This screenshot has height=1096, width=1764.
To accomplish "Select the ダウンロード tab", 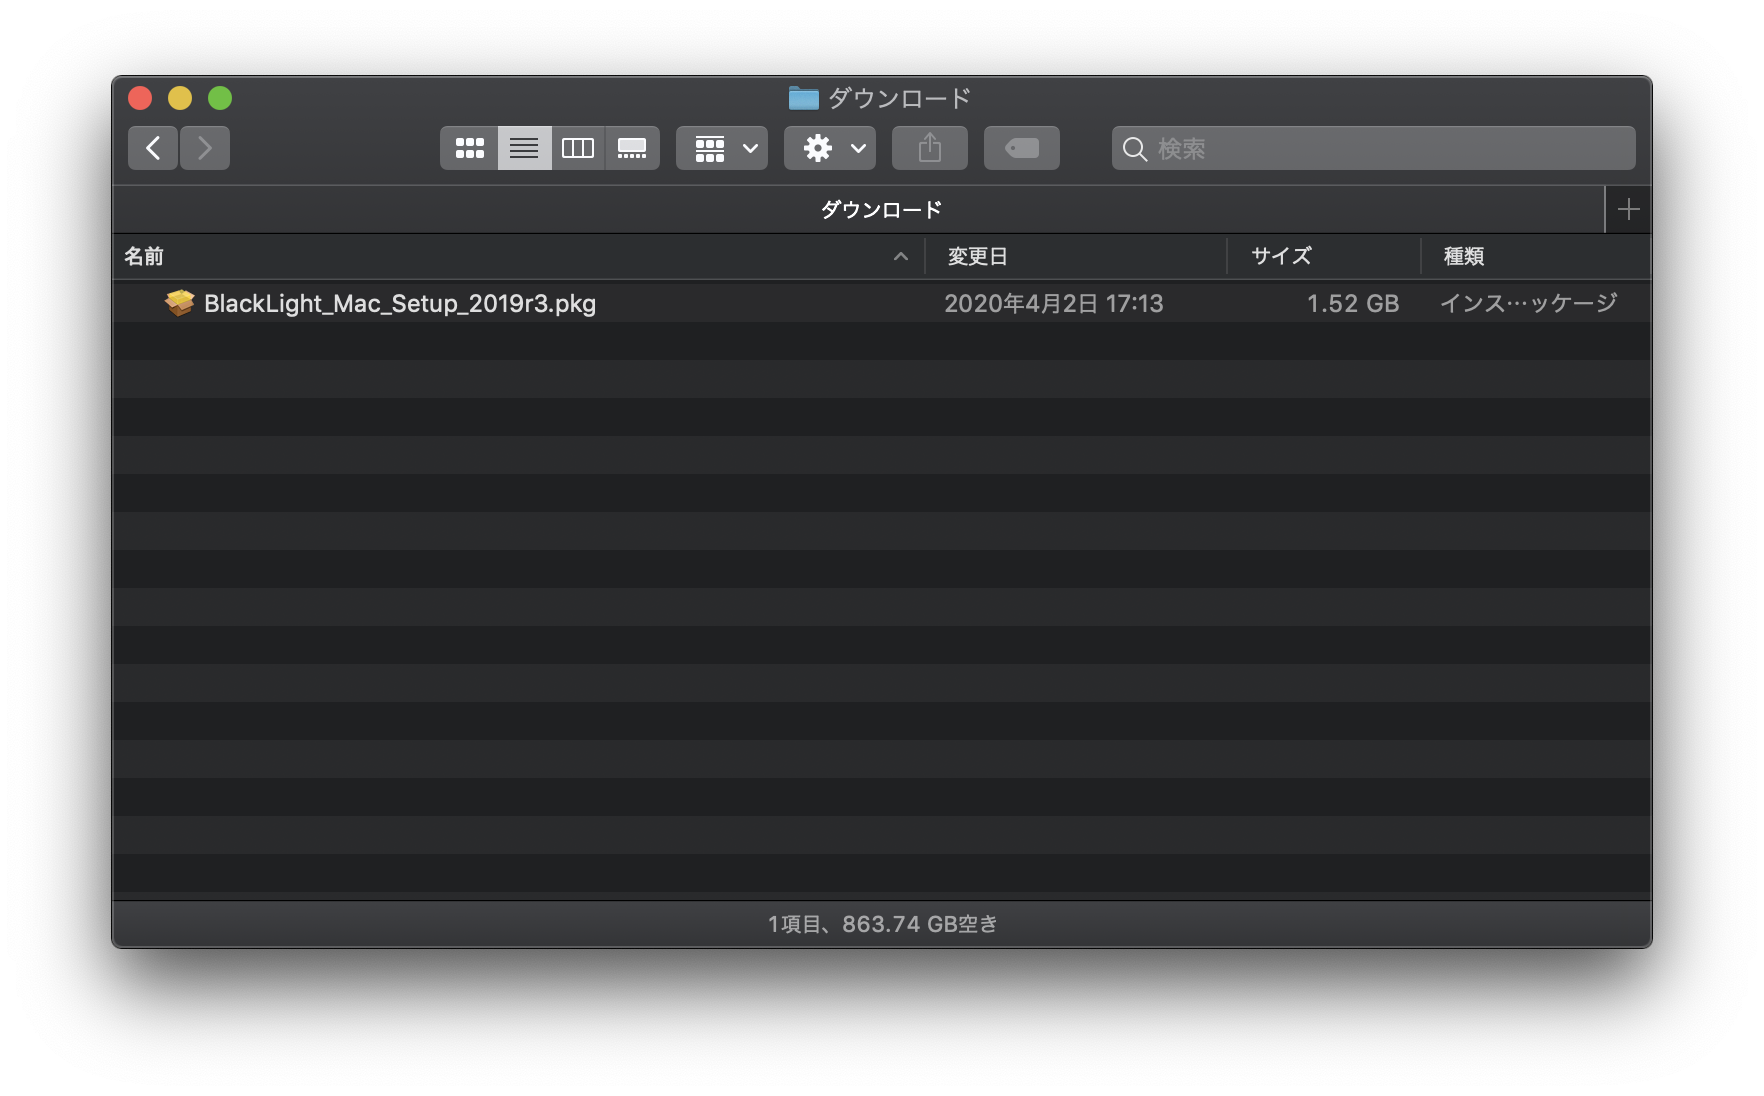I will 880,209.
